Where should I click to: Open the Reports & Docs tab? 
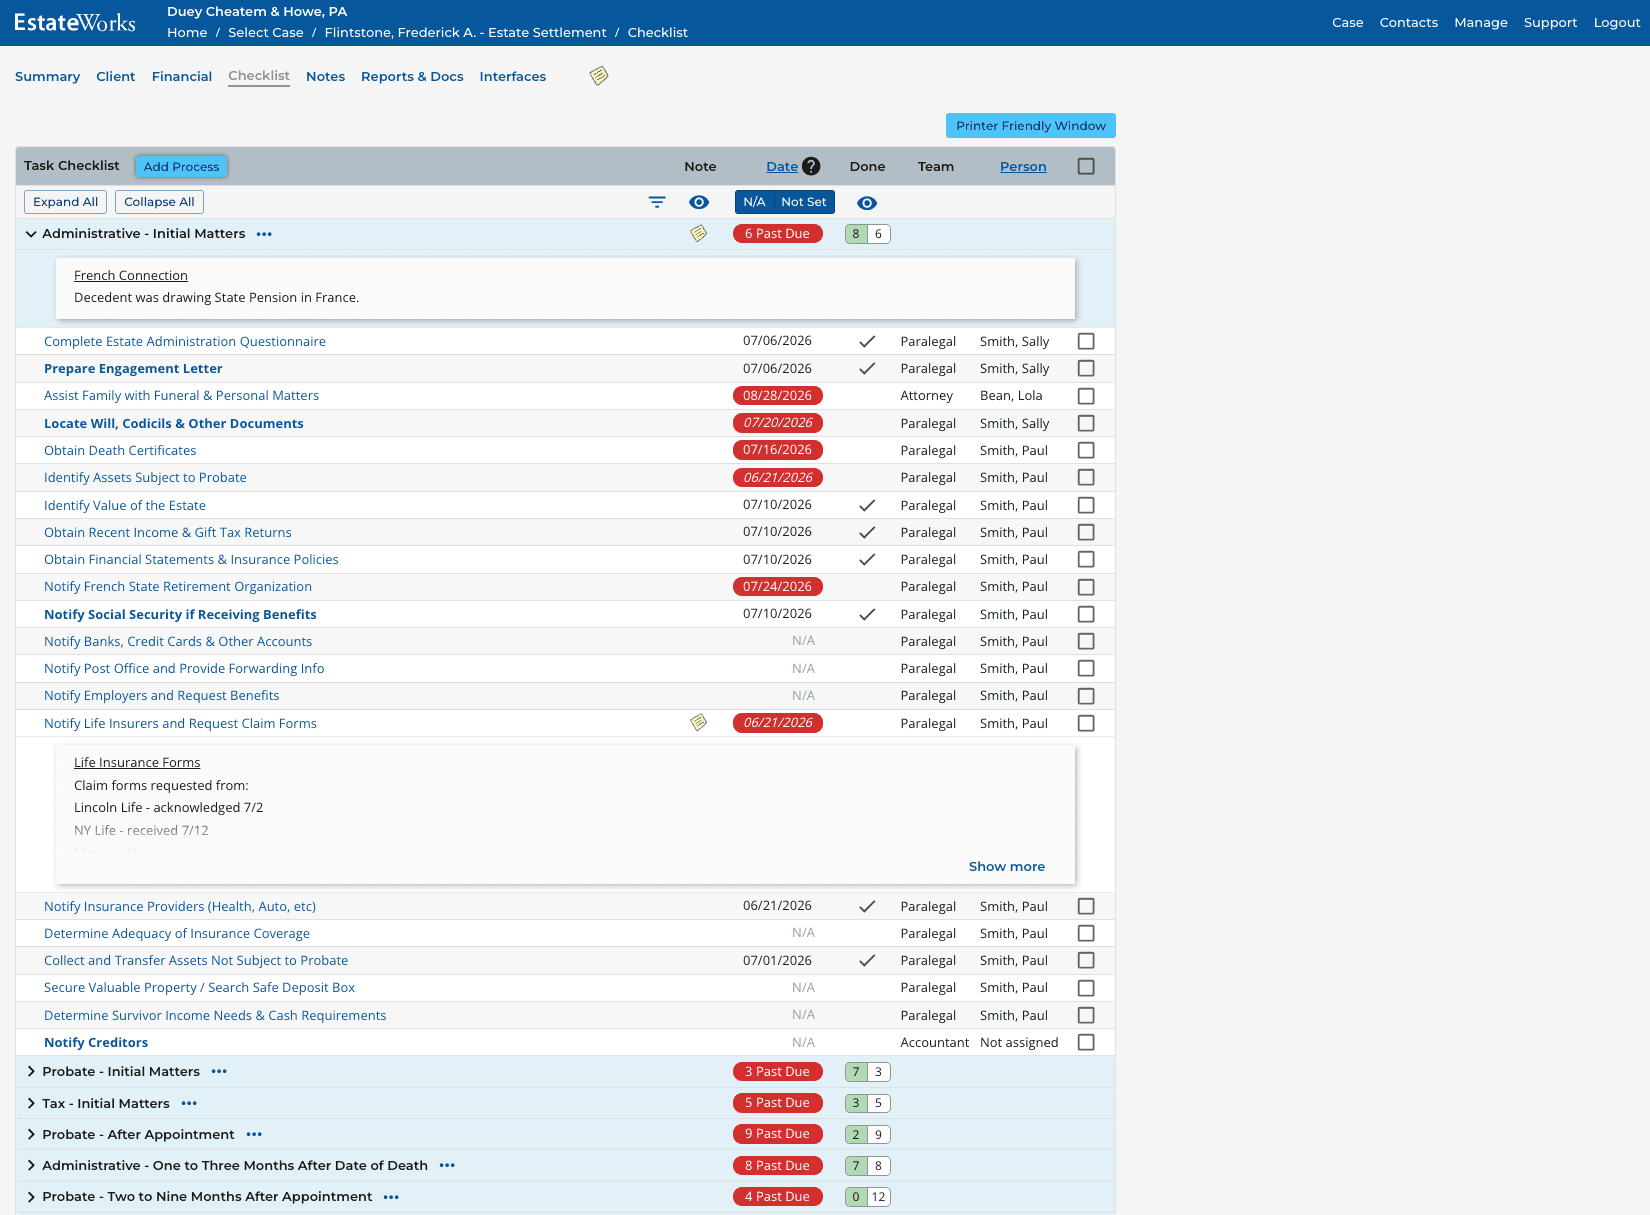(x=412, y=77)
